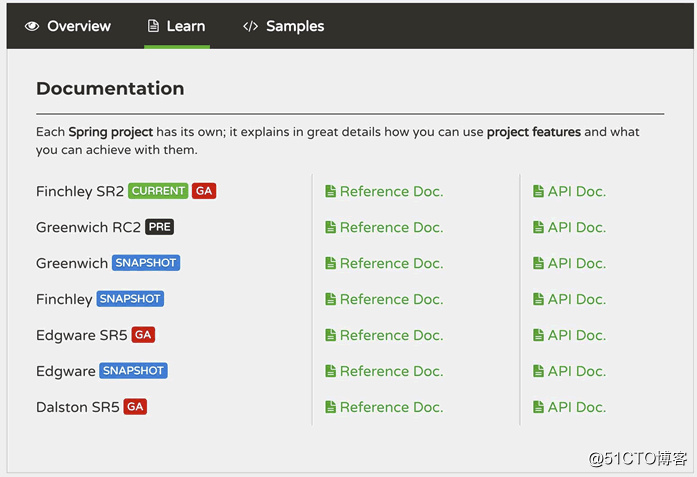Open Reference Doc. for Finchley SR2
This screenshot has width=697, height=477.
pyautogui.click(x=384, y=191)
